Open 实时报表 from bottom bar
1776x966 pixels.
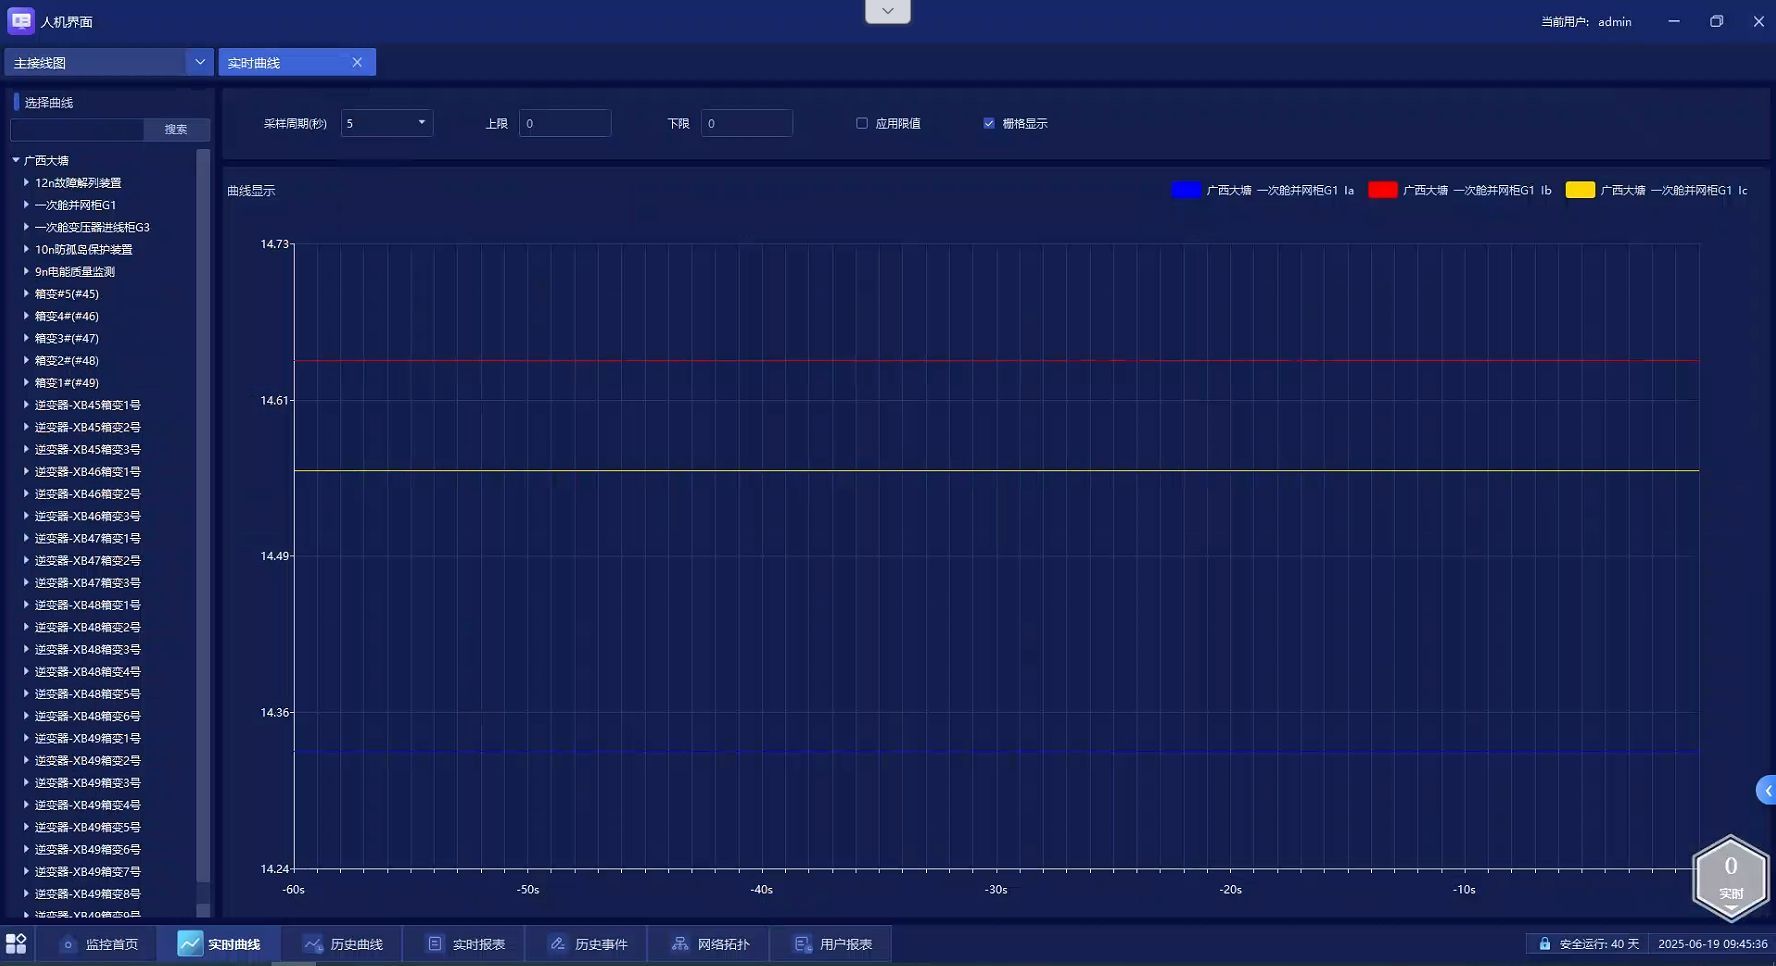pyautogui.click(x=466, y=944)
